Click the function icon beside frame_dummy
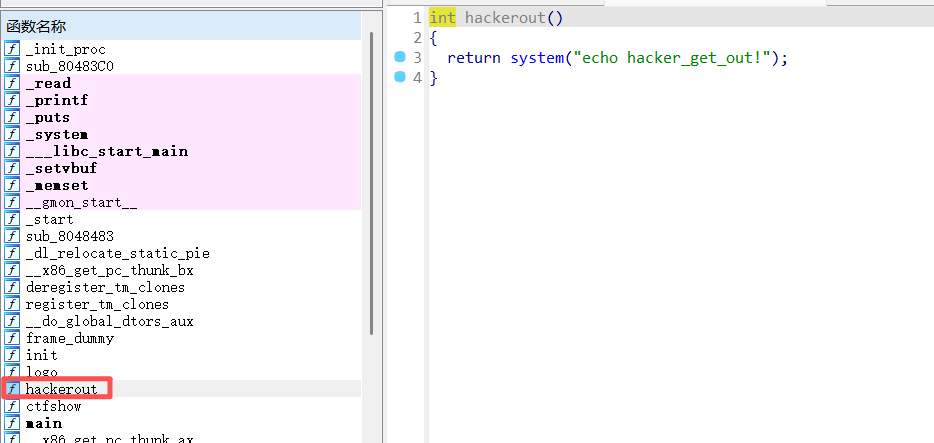The width and height of the screenshot is (934, 443). click(12, 338)
